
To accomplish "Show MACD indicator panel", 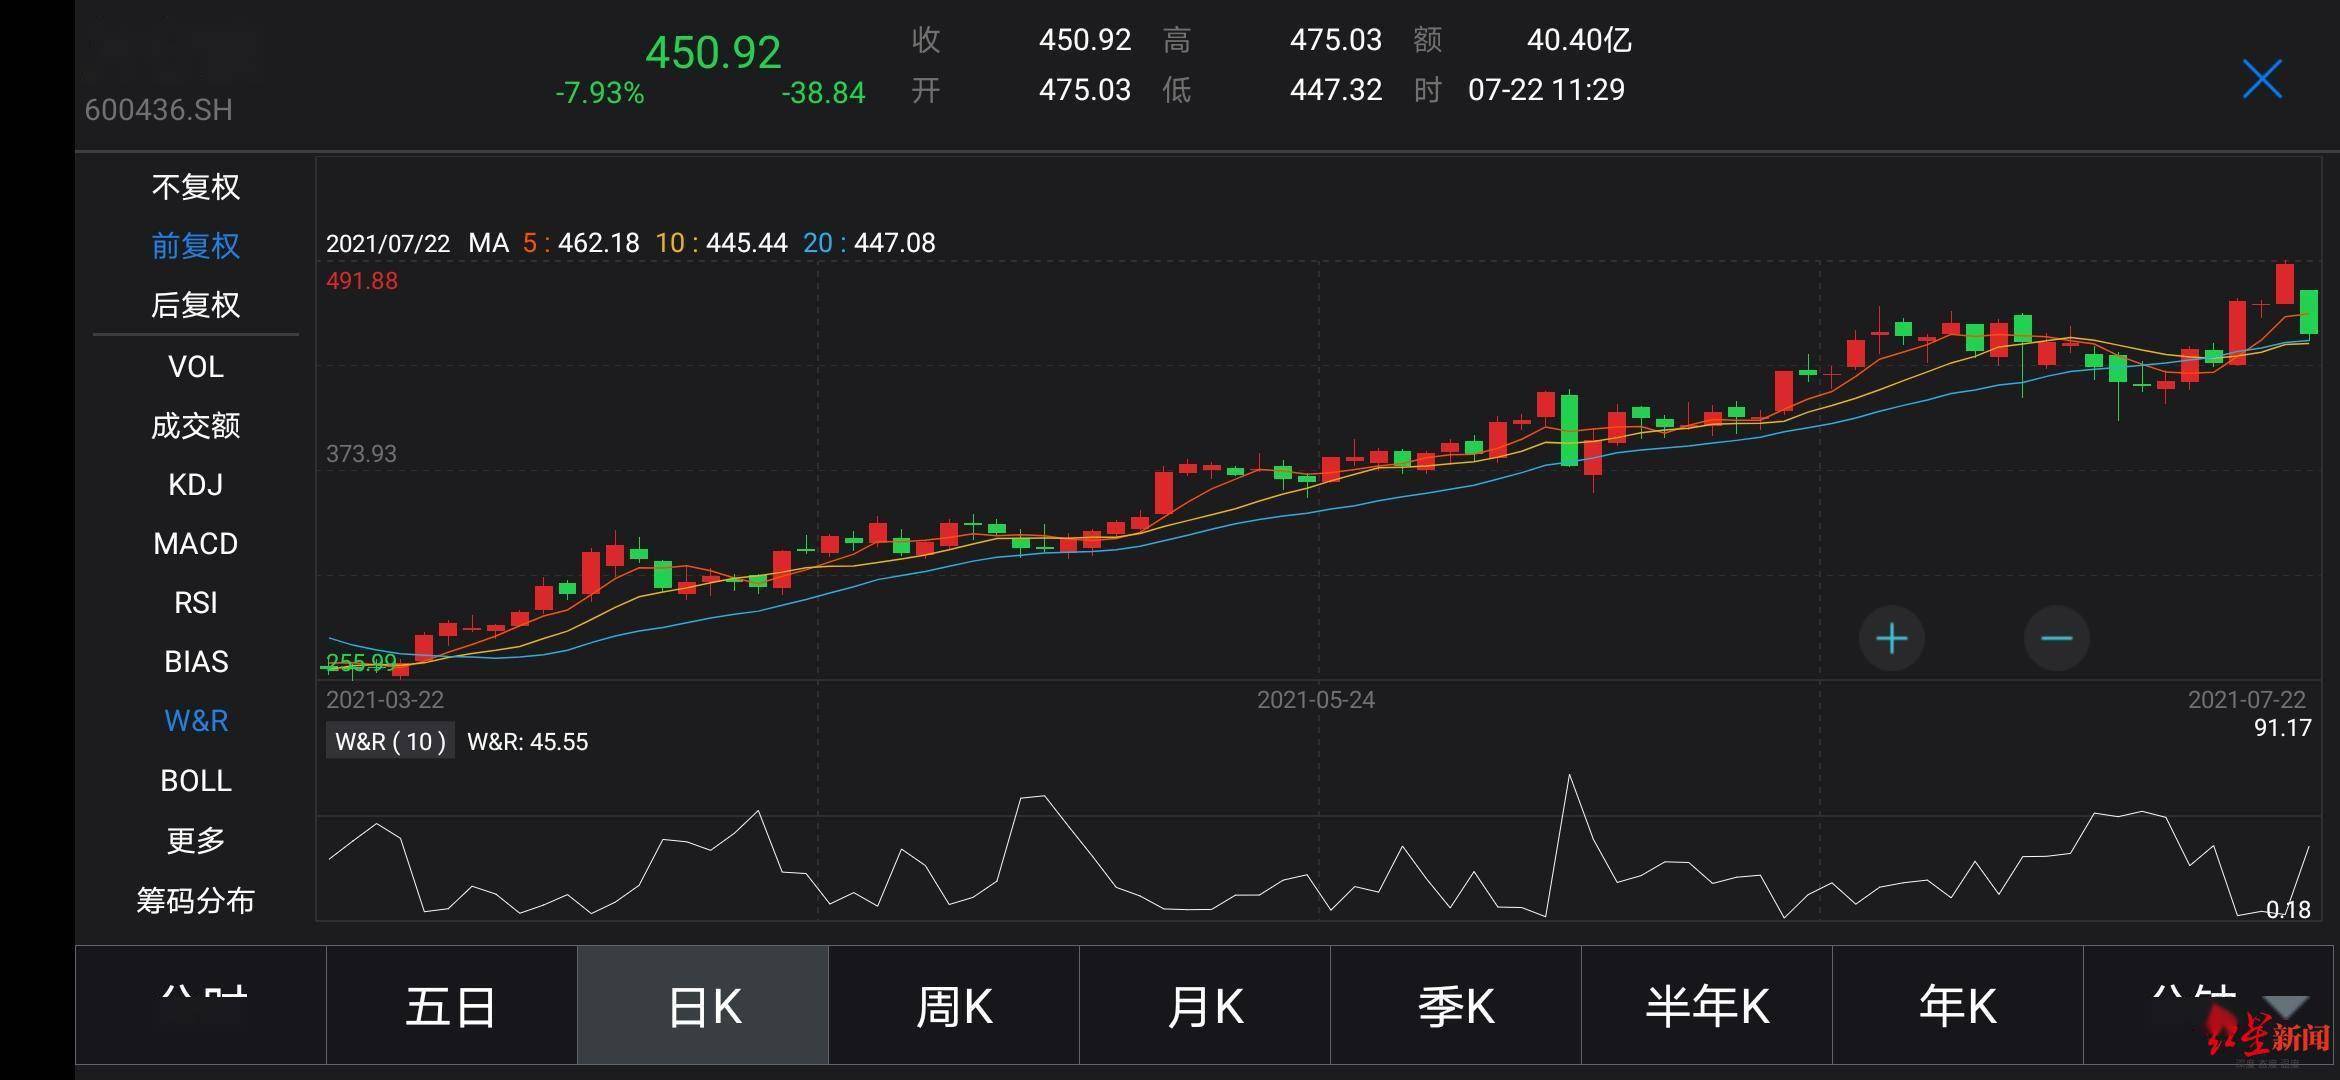I will pyautogui.click(x=196, y=544).
